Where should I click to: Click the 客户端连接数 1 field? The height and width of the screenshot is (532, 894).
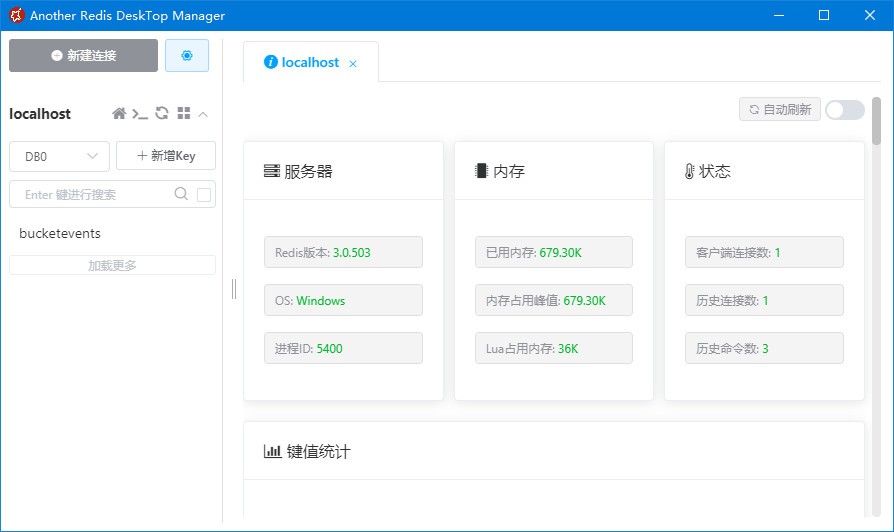pyautogui.click(x=764, y=252)
